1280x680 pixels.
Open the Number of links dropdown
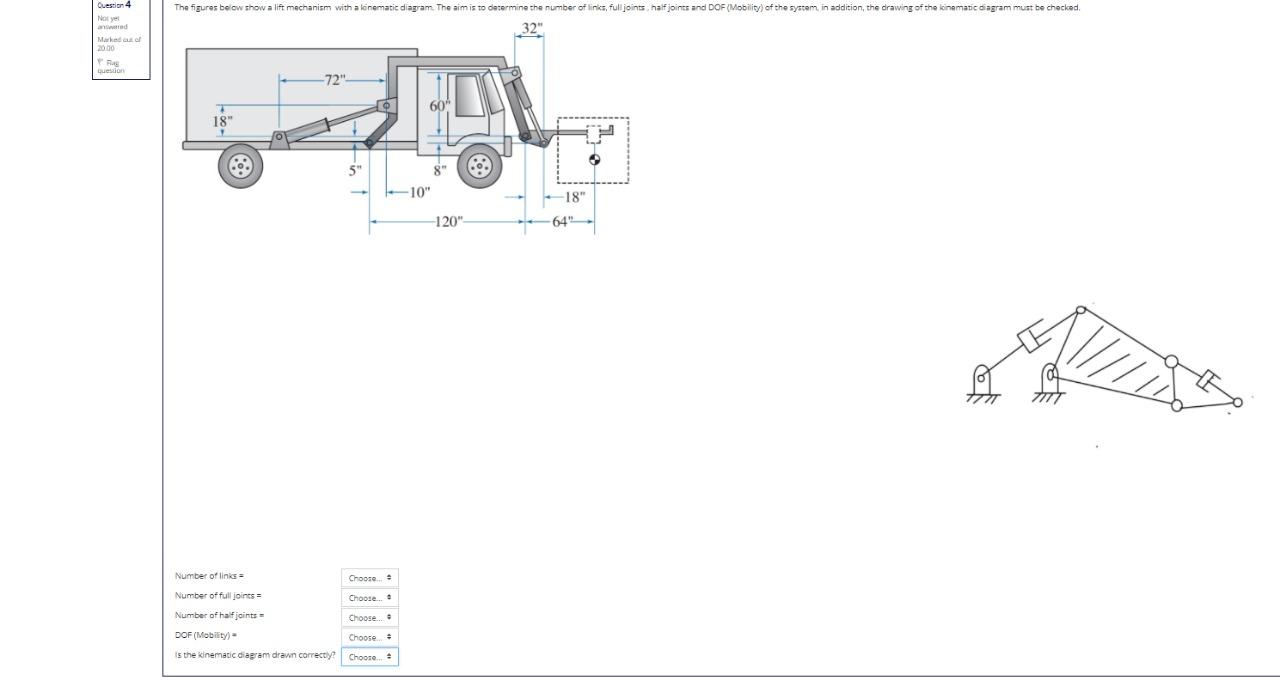click(370, 578)
